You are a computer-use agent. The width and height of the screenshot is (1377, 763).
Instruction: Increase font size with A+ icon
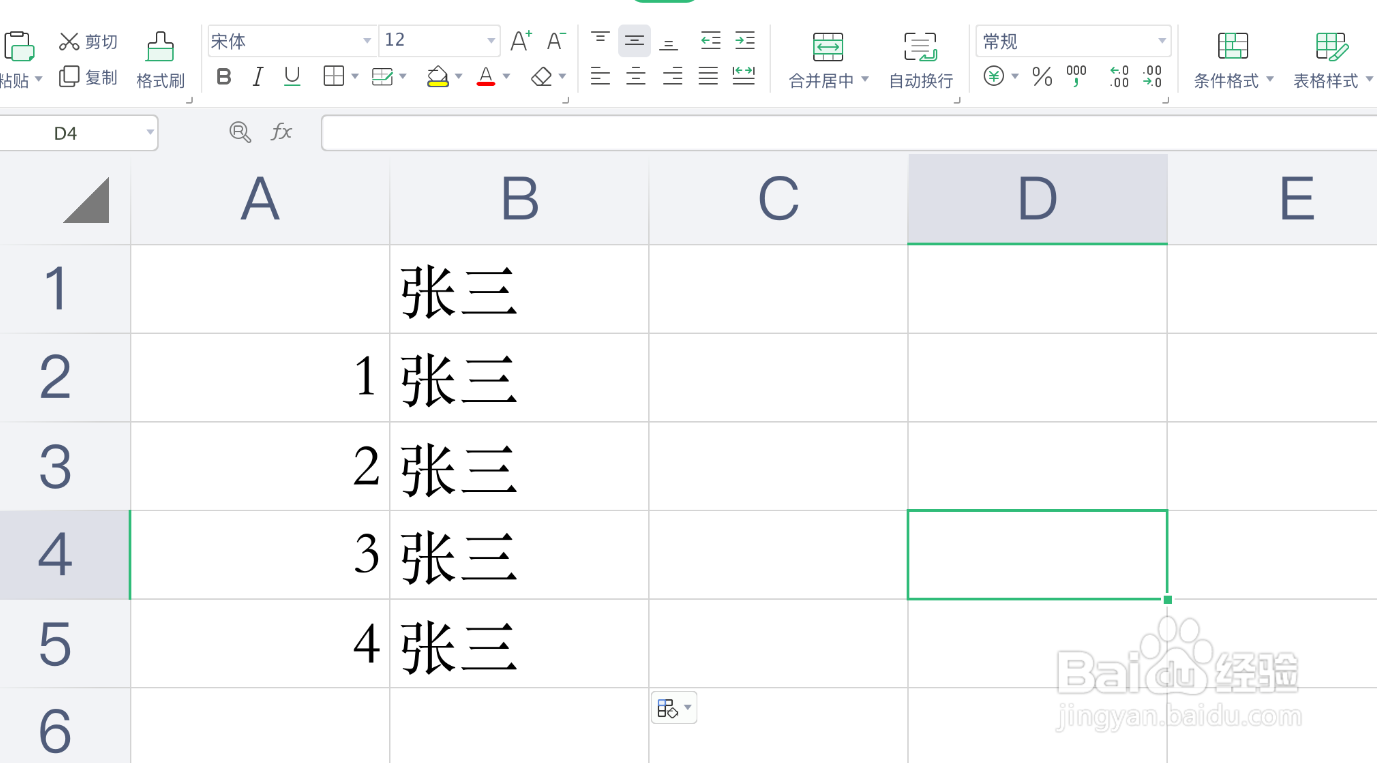pyautogui.click(x=520, y=41)
